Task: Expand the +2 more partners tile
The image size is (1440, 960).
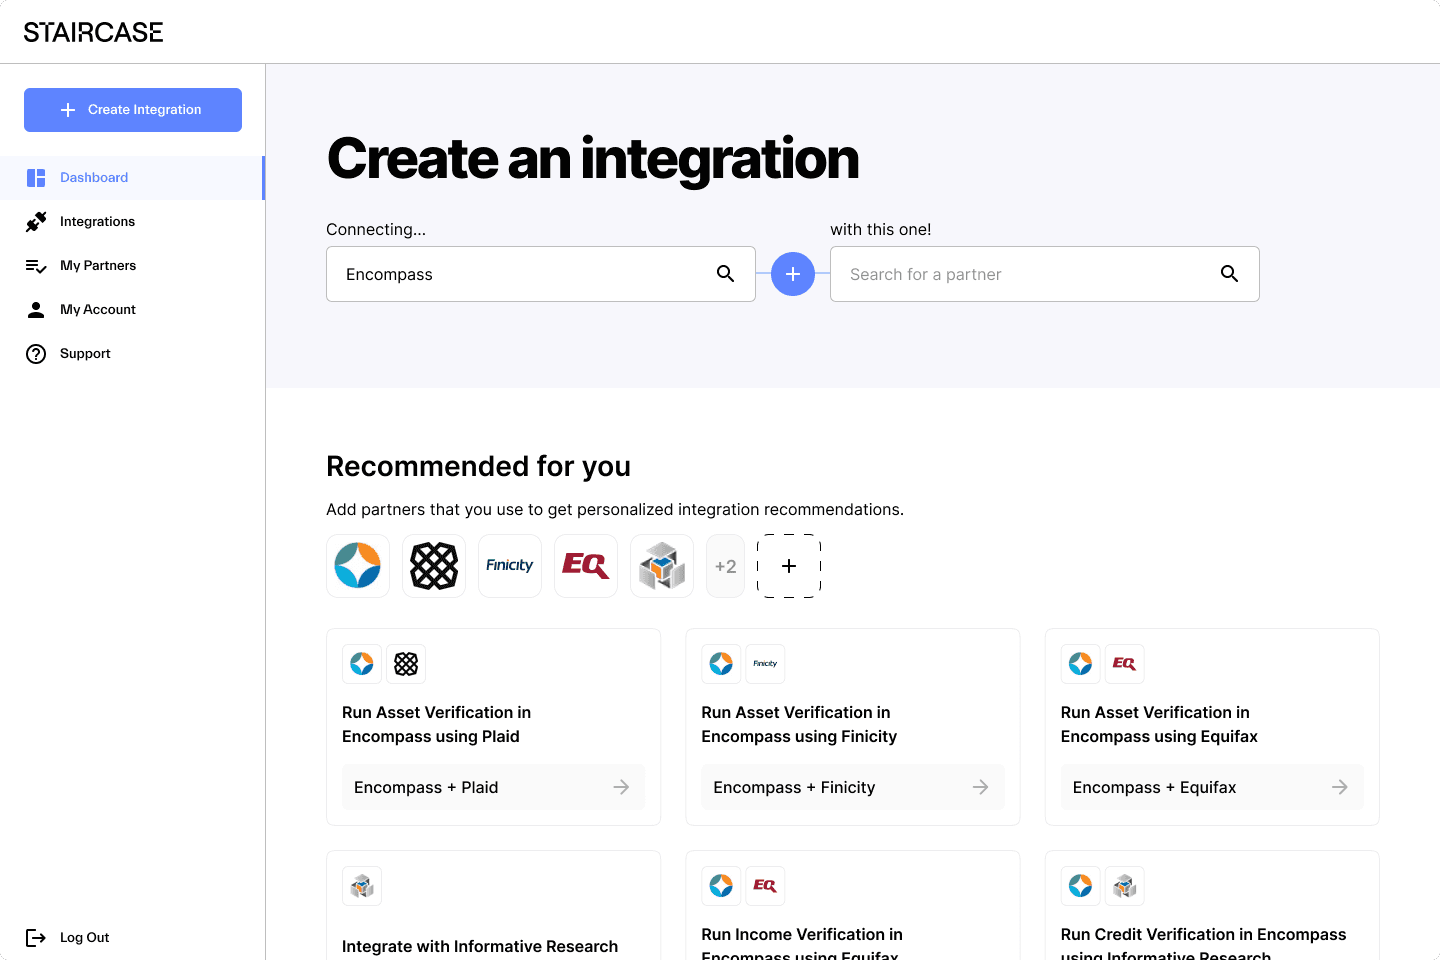Action: click(726, 566)
